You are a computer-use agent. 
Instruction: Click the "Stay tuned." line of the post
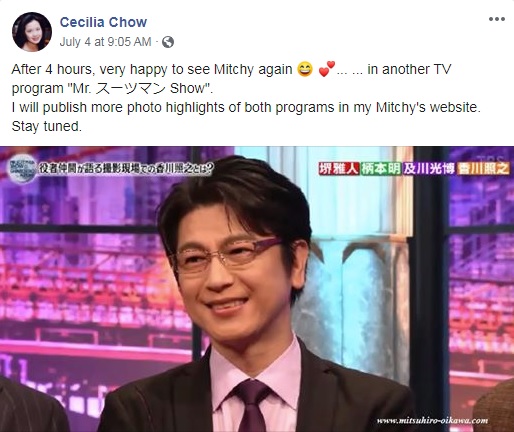(47, 126)
